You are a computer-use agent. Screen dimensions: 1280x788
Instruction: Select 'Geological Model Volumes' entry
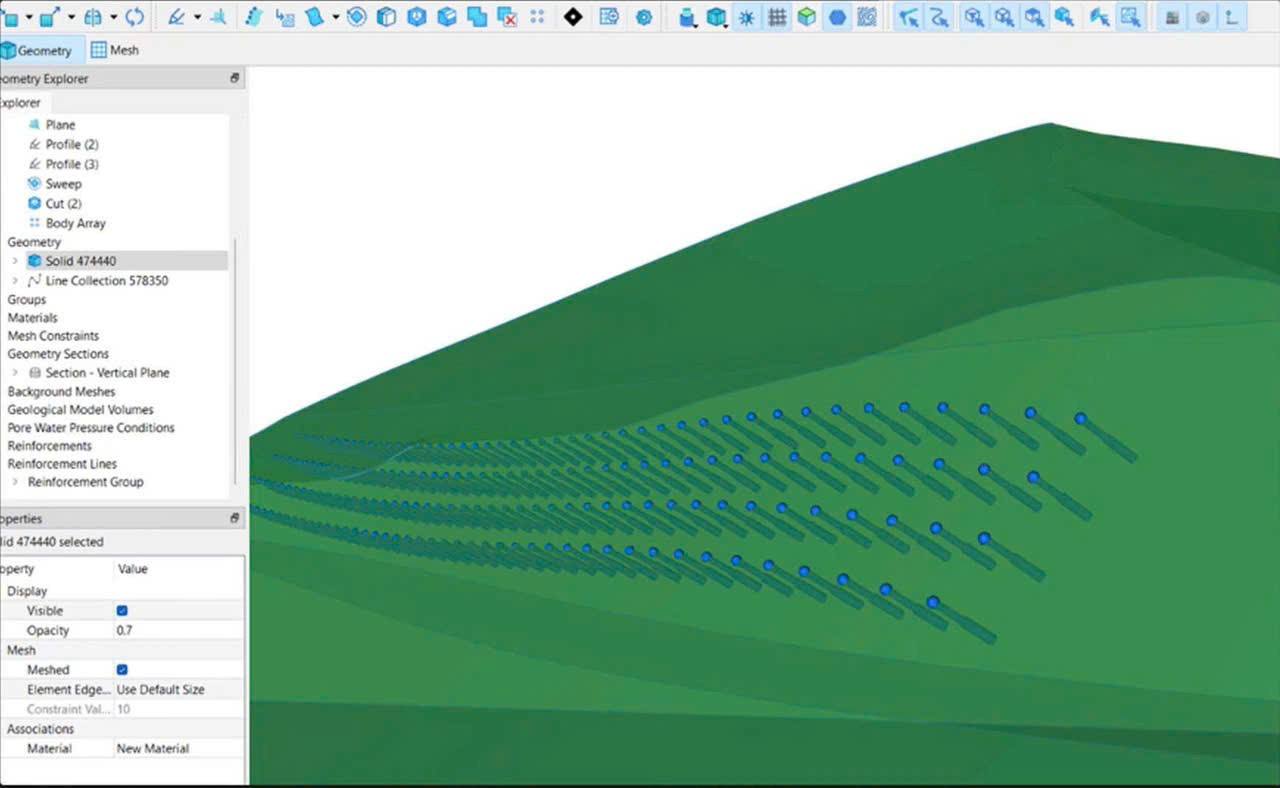click(x=80, y=410)
